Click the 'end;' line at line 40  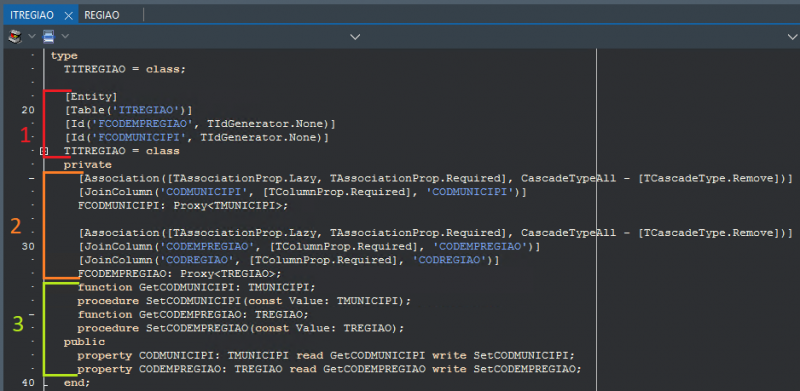[x=77, y=382]
